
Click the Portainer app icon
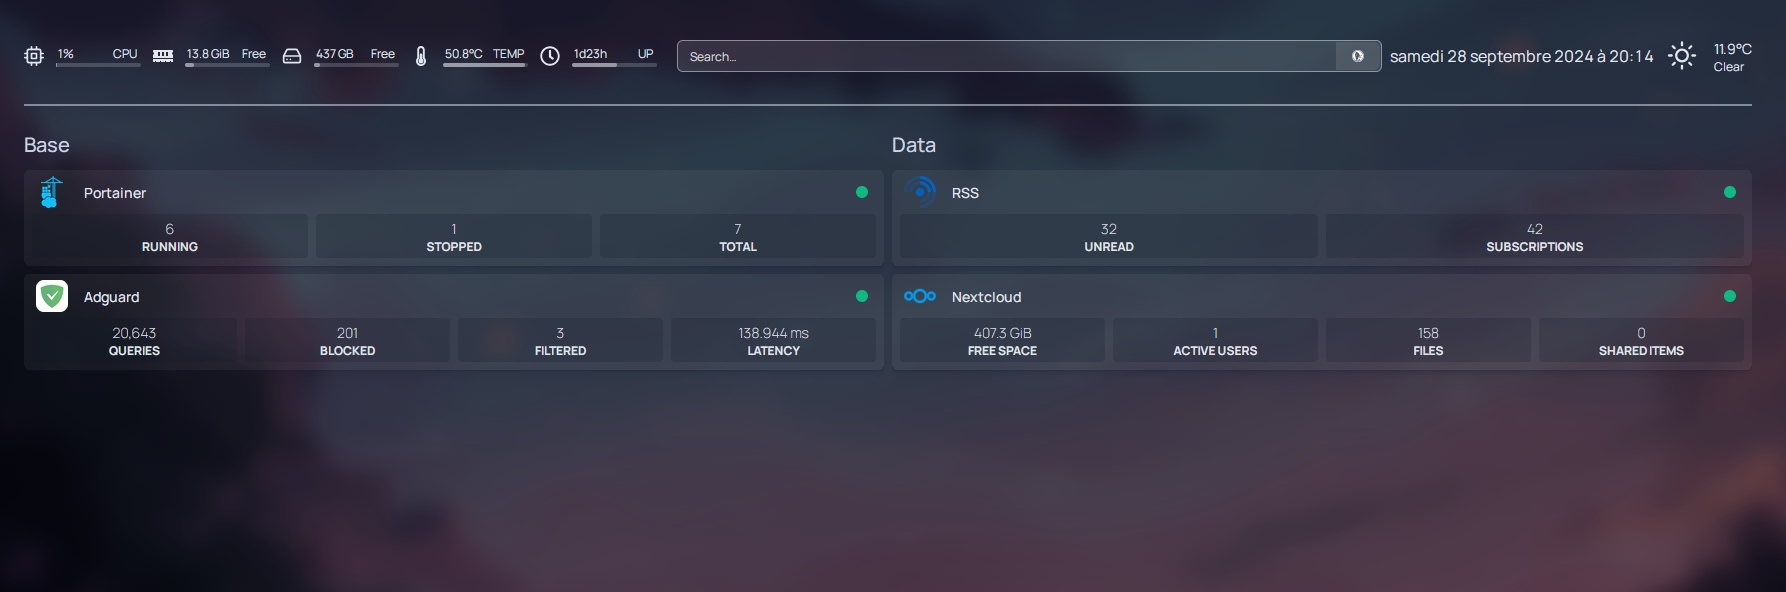point(51,192)
